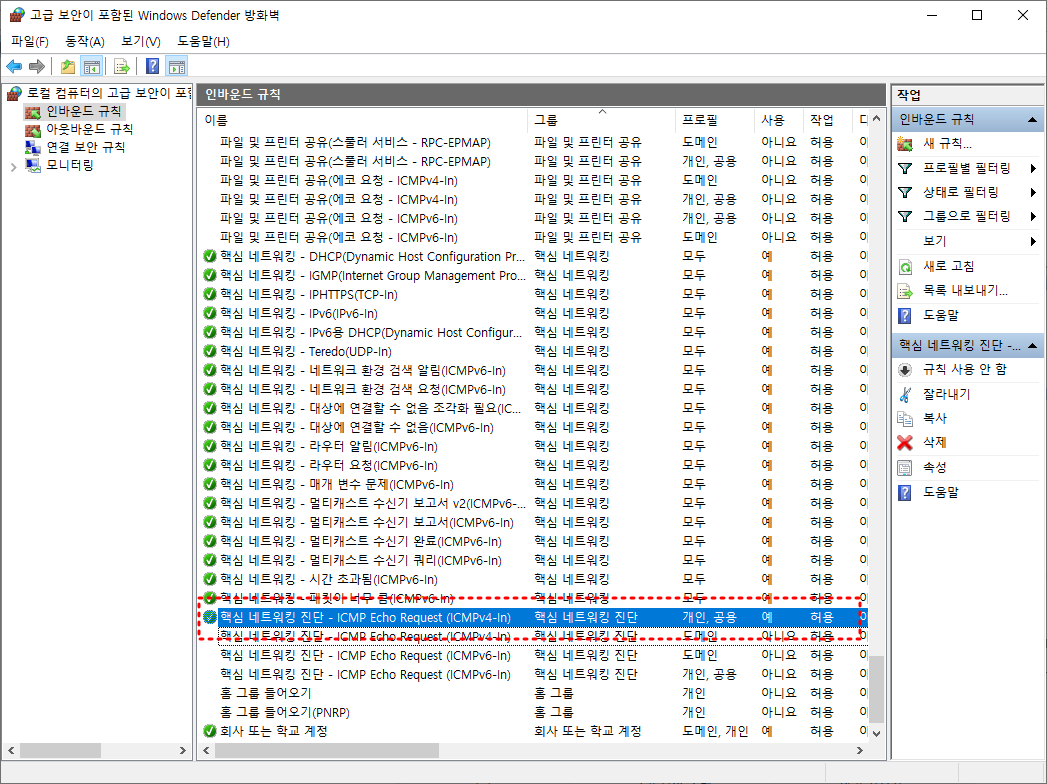The width and height of the screenshot is (1047, 784).
Task: Click the 새 규칙 icon in action pane
Action: tap(905, 144)
